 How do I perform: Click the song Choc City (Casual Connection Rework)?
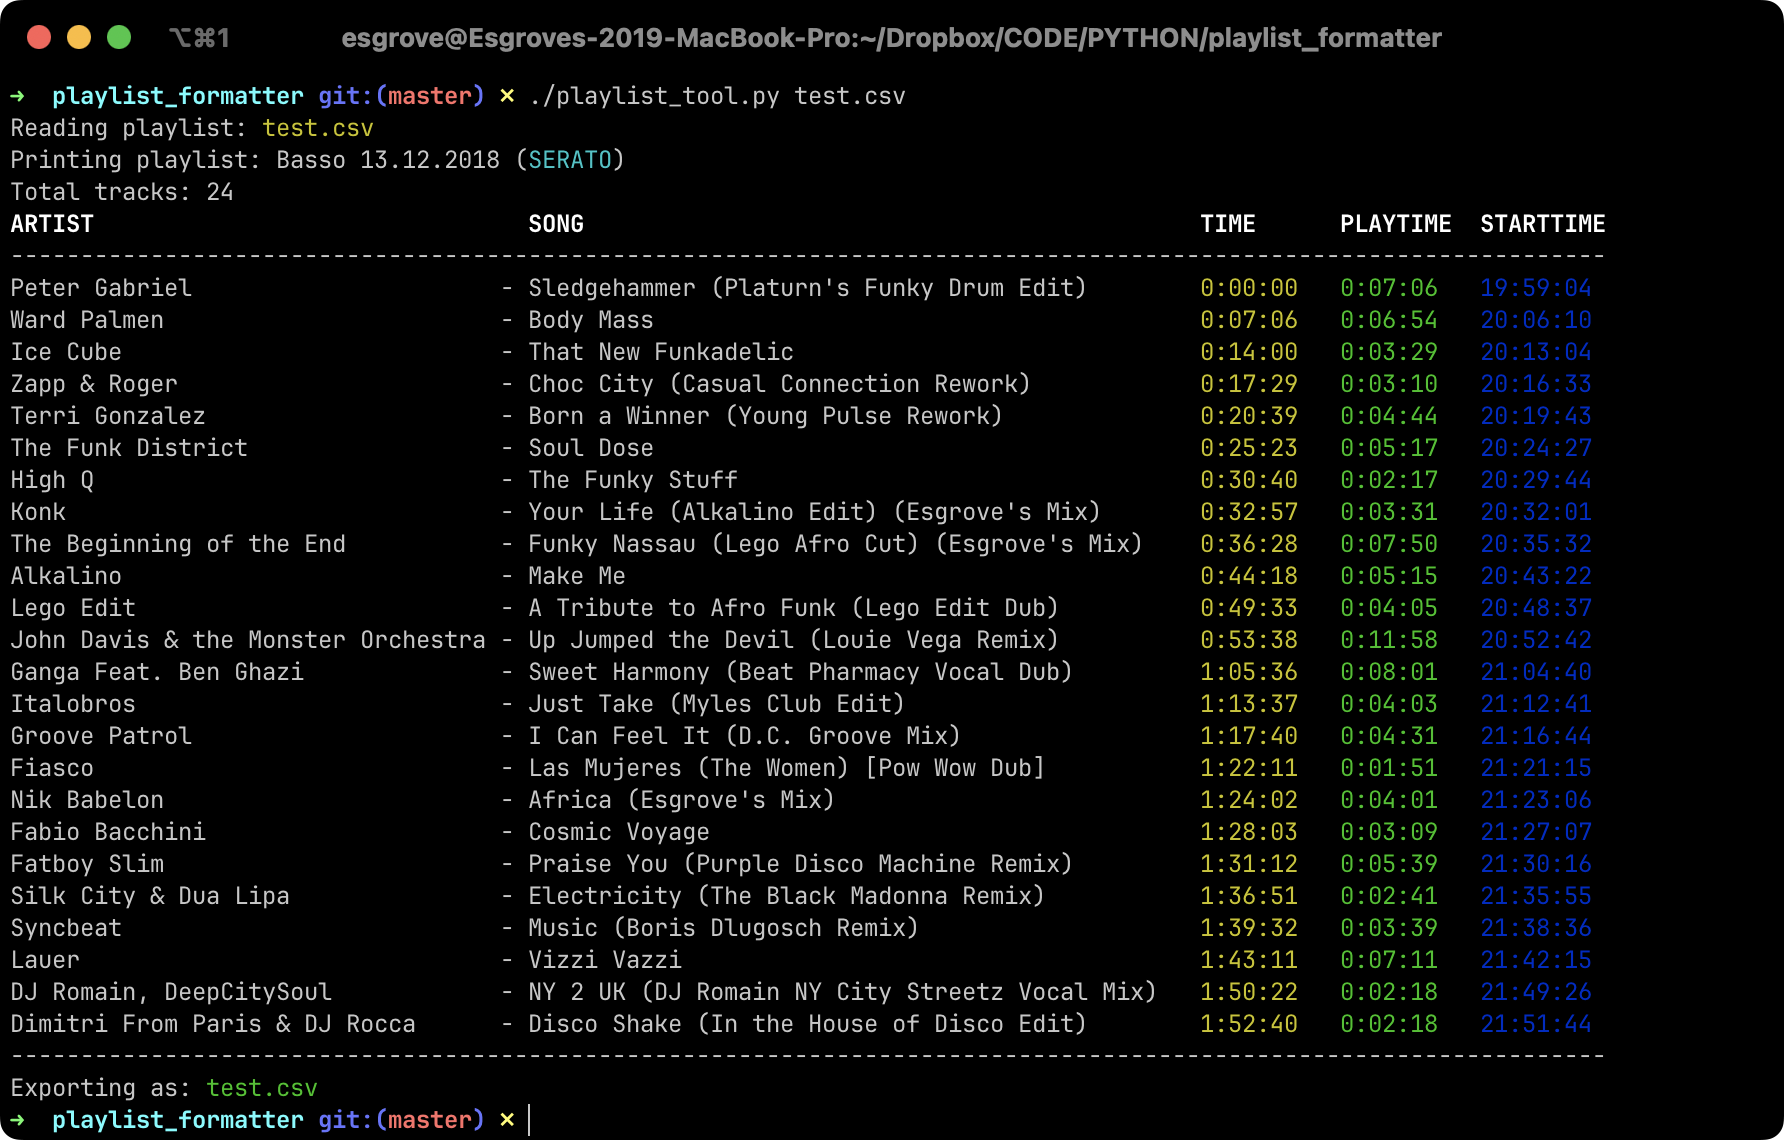779,384
